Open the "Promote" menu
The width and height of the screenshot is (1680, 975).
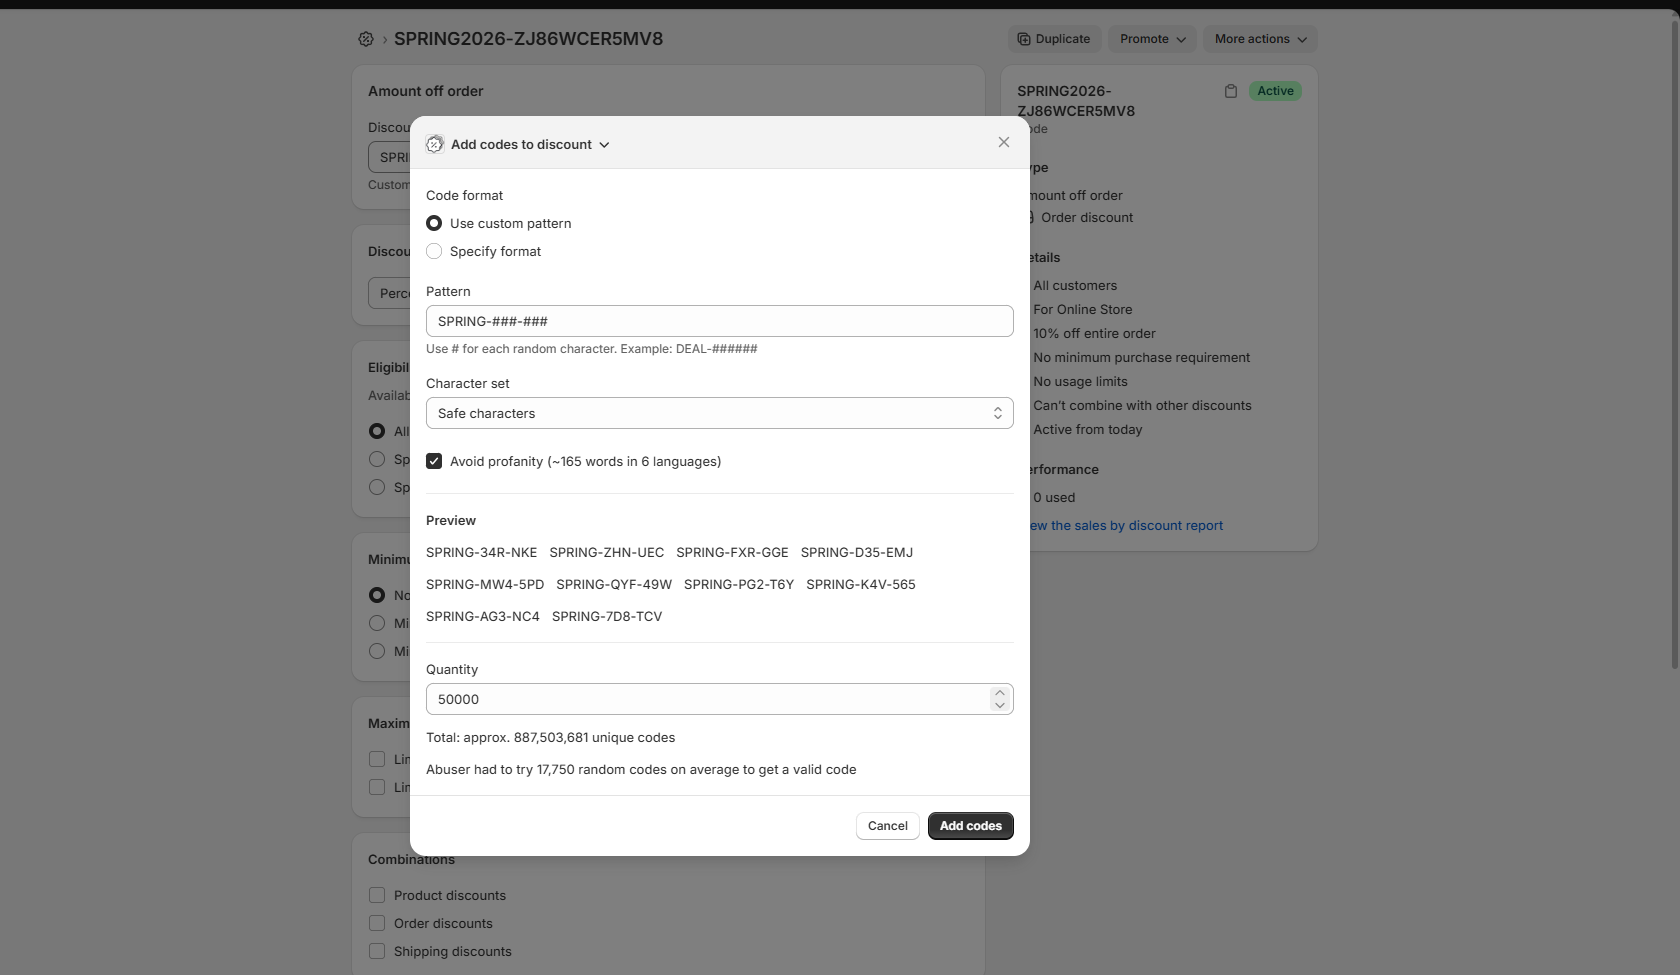(x=1151, y=39)
